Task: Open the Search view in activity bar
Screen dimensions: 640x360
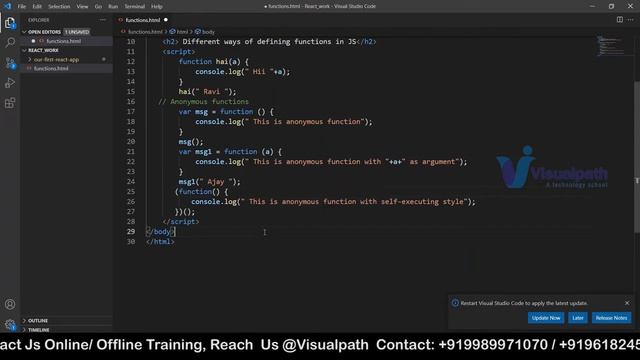Action: click(10, 42)
